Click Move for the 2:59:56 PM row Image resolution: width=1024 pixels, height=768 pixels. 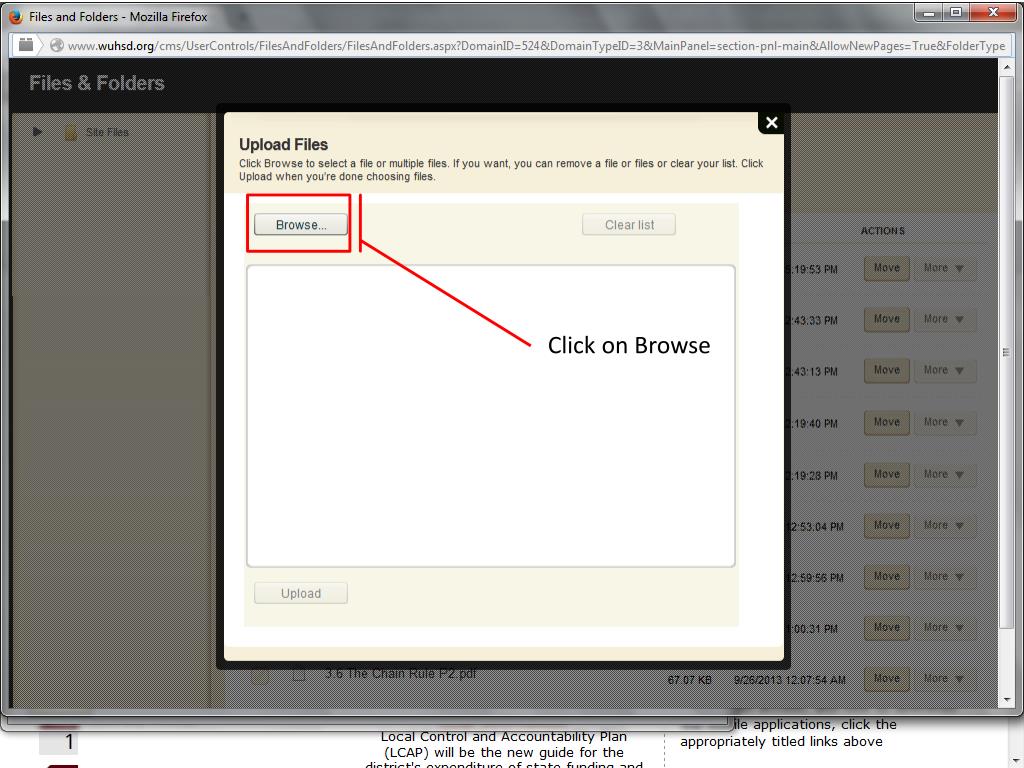click(x=886, y=577)
